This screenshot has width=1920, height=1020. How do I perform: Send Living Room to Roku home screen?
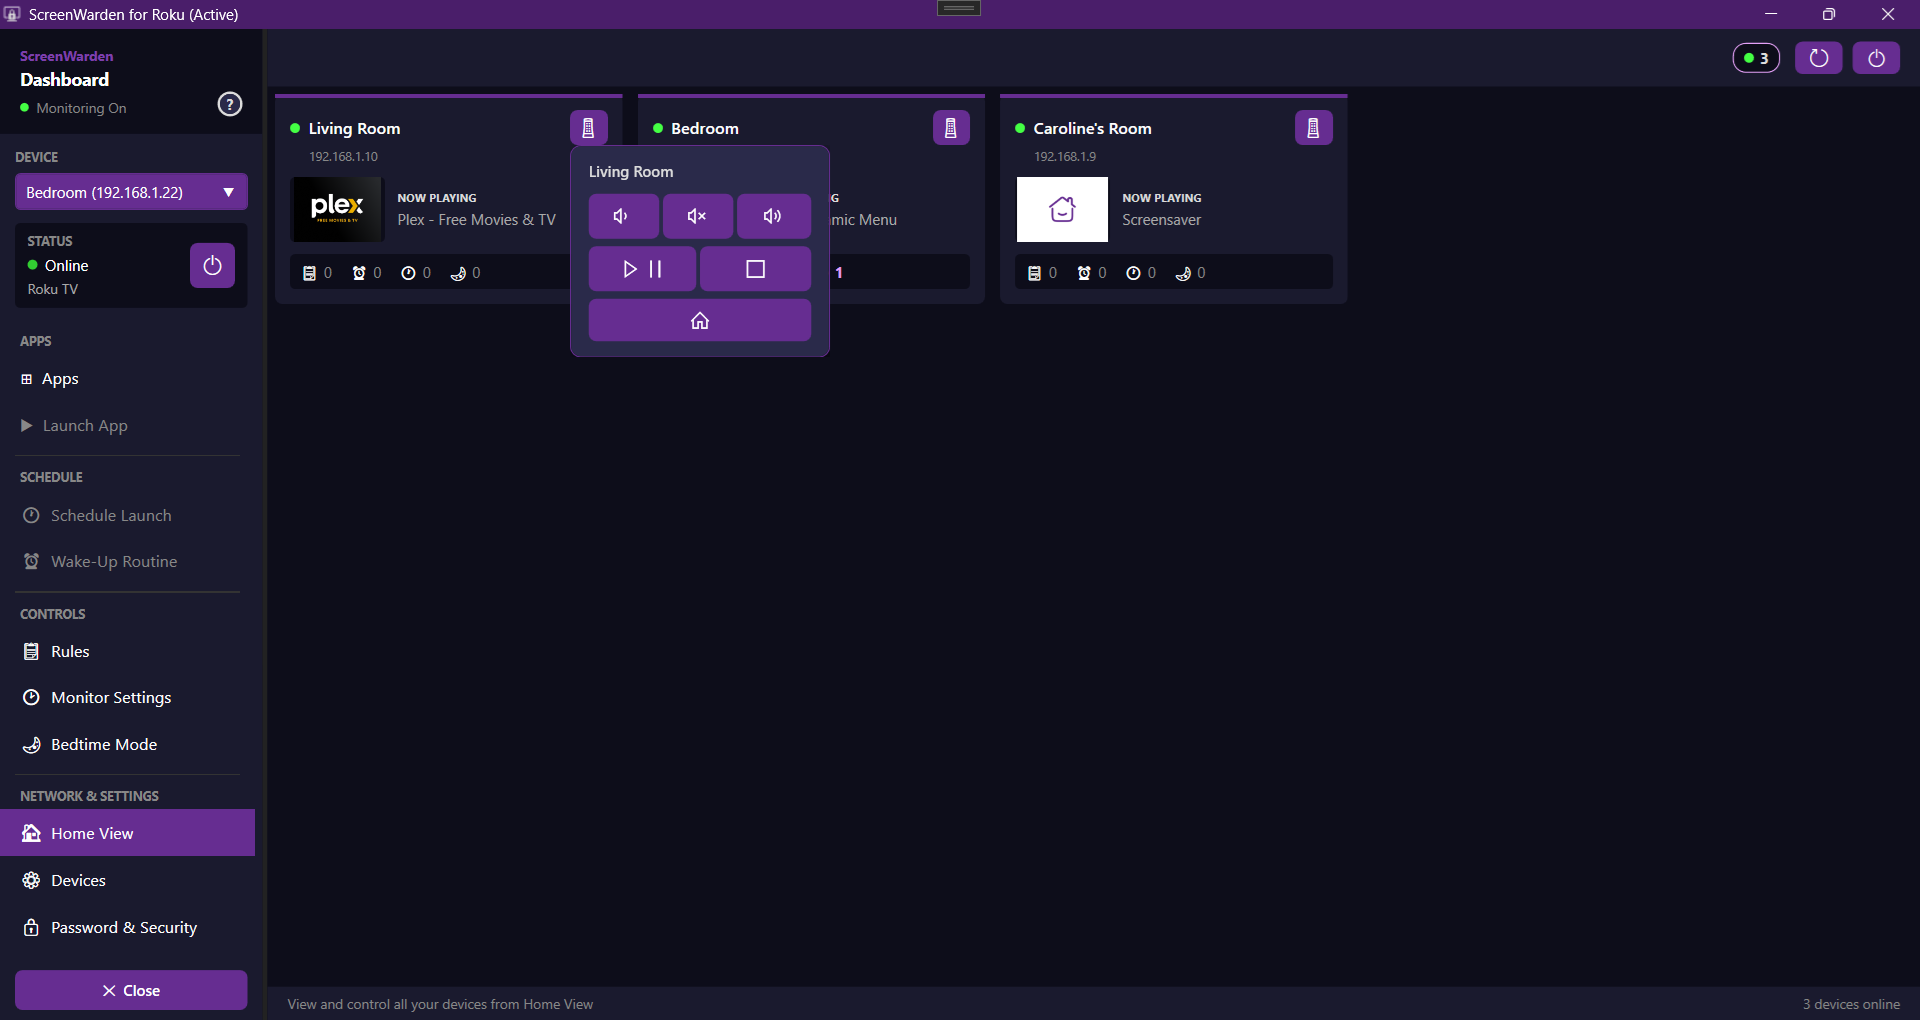(x=700, y=321)
